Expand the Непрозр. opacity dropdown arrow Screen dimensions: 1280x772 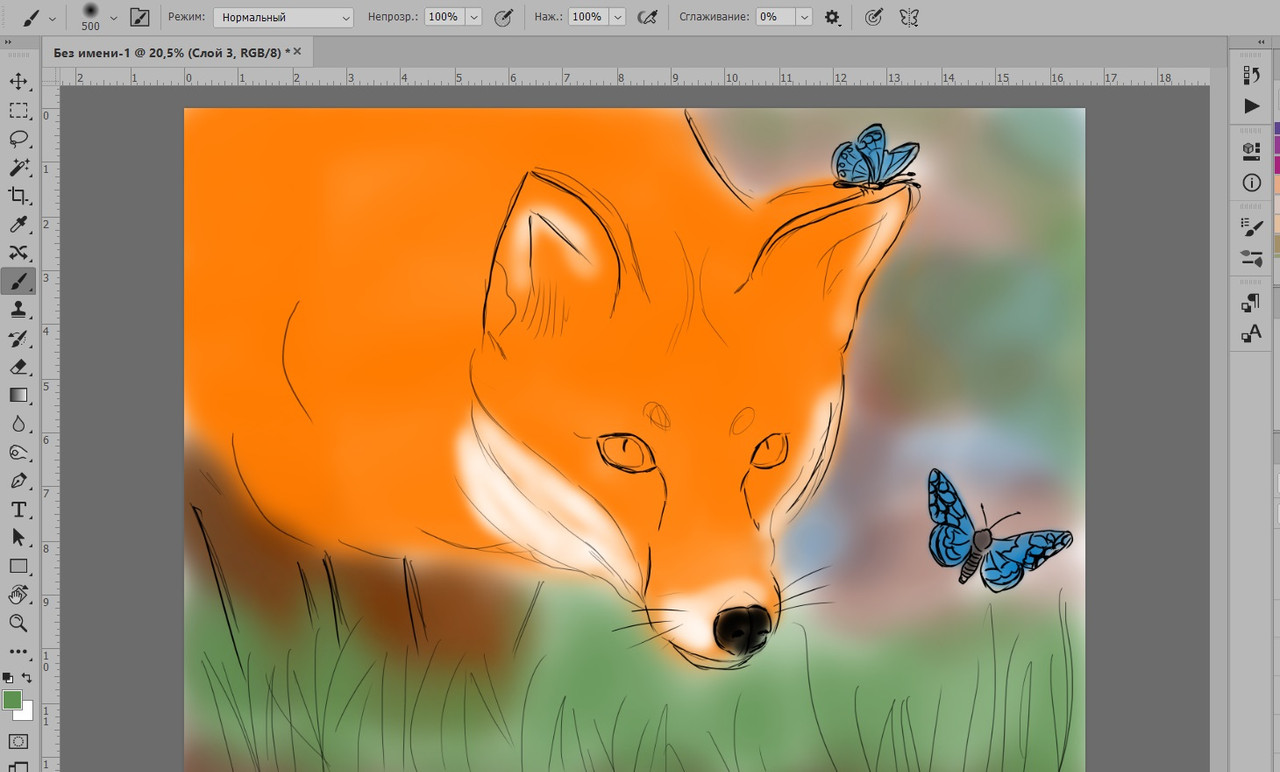473,17
